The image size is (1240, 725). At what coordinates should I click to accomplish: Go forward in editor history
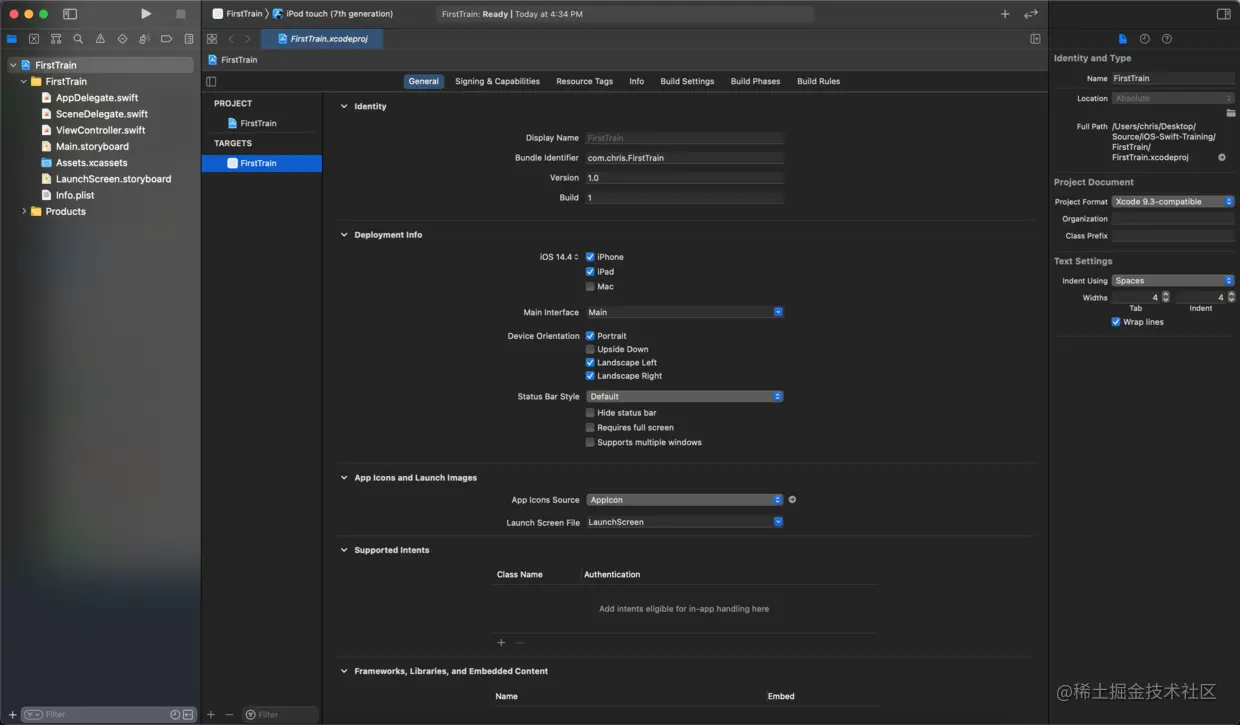tap(248, 39)
